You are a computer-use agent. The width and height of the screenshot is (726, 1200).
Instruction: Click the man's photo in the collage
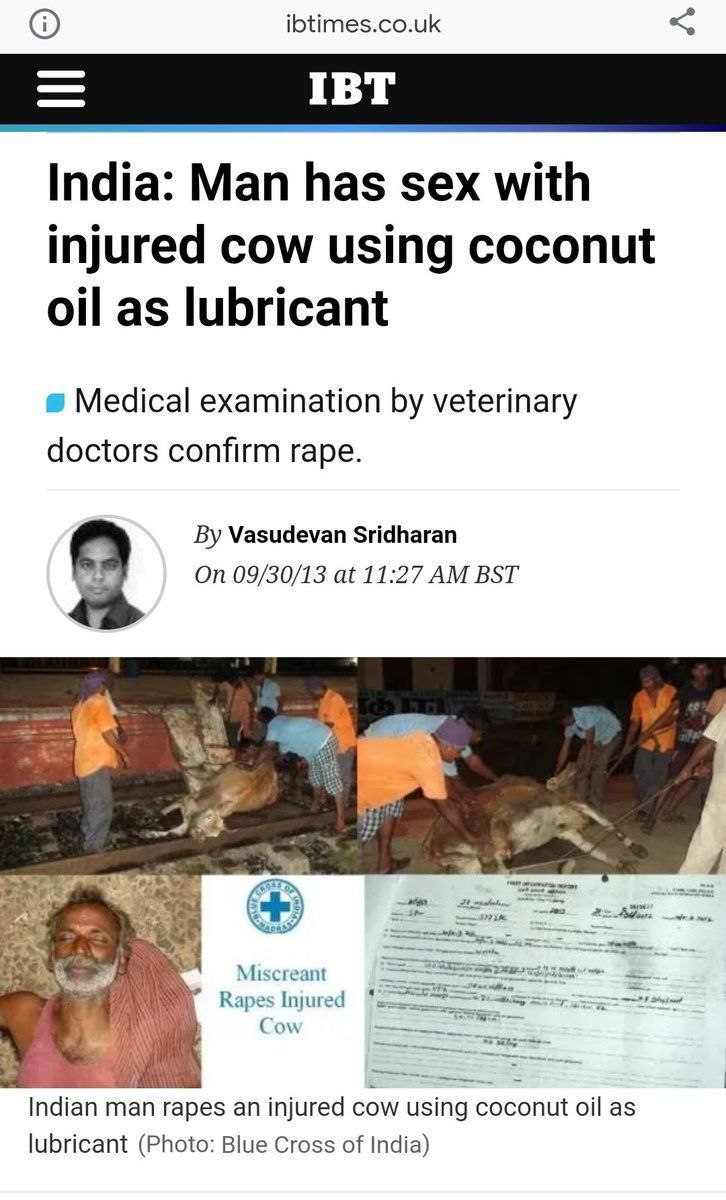tap(100, 981)
